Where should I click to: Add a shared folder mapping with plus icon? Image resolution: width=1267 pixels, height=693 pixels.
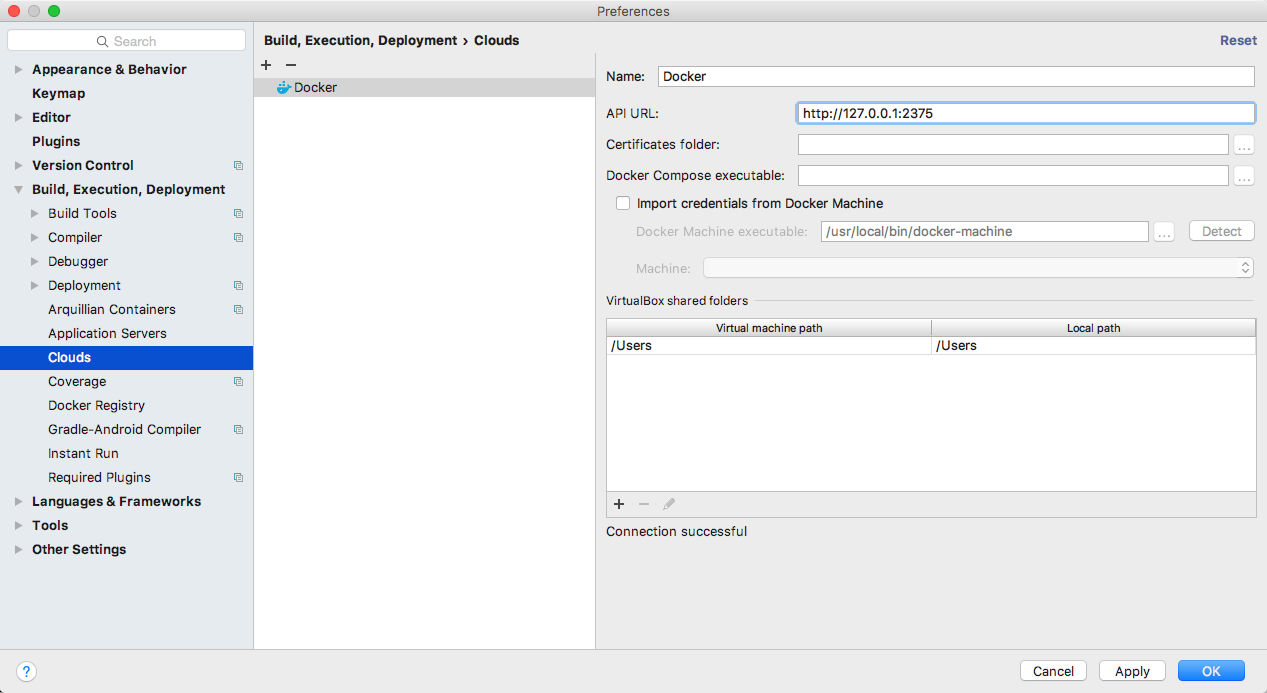pos(619,504)
